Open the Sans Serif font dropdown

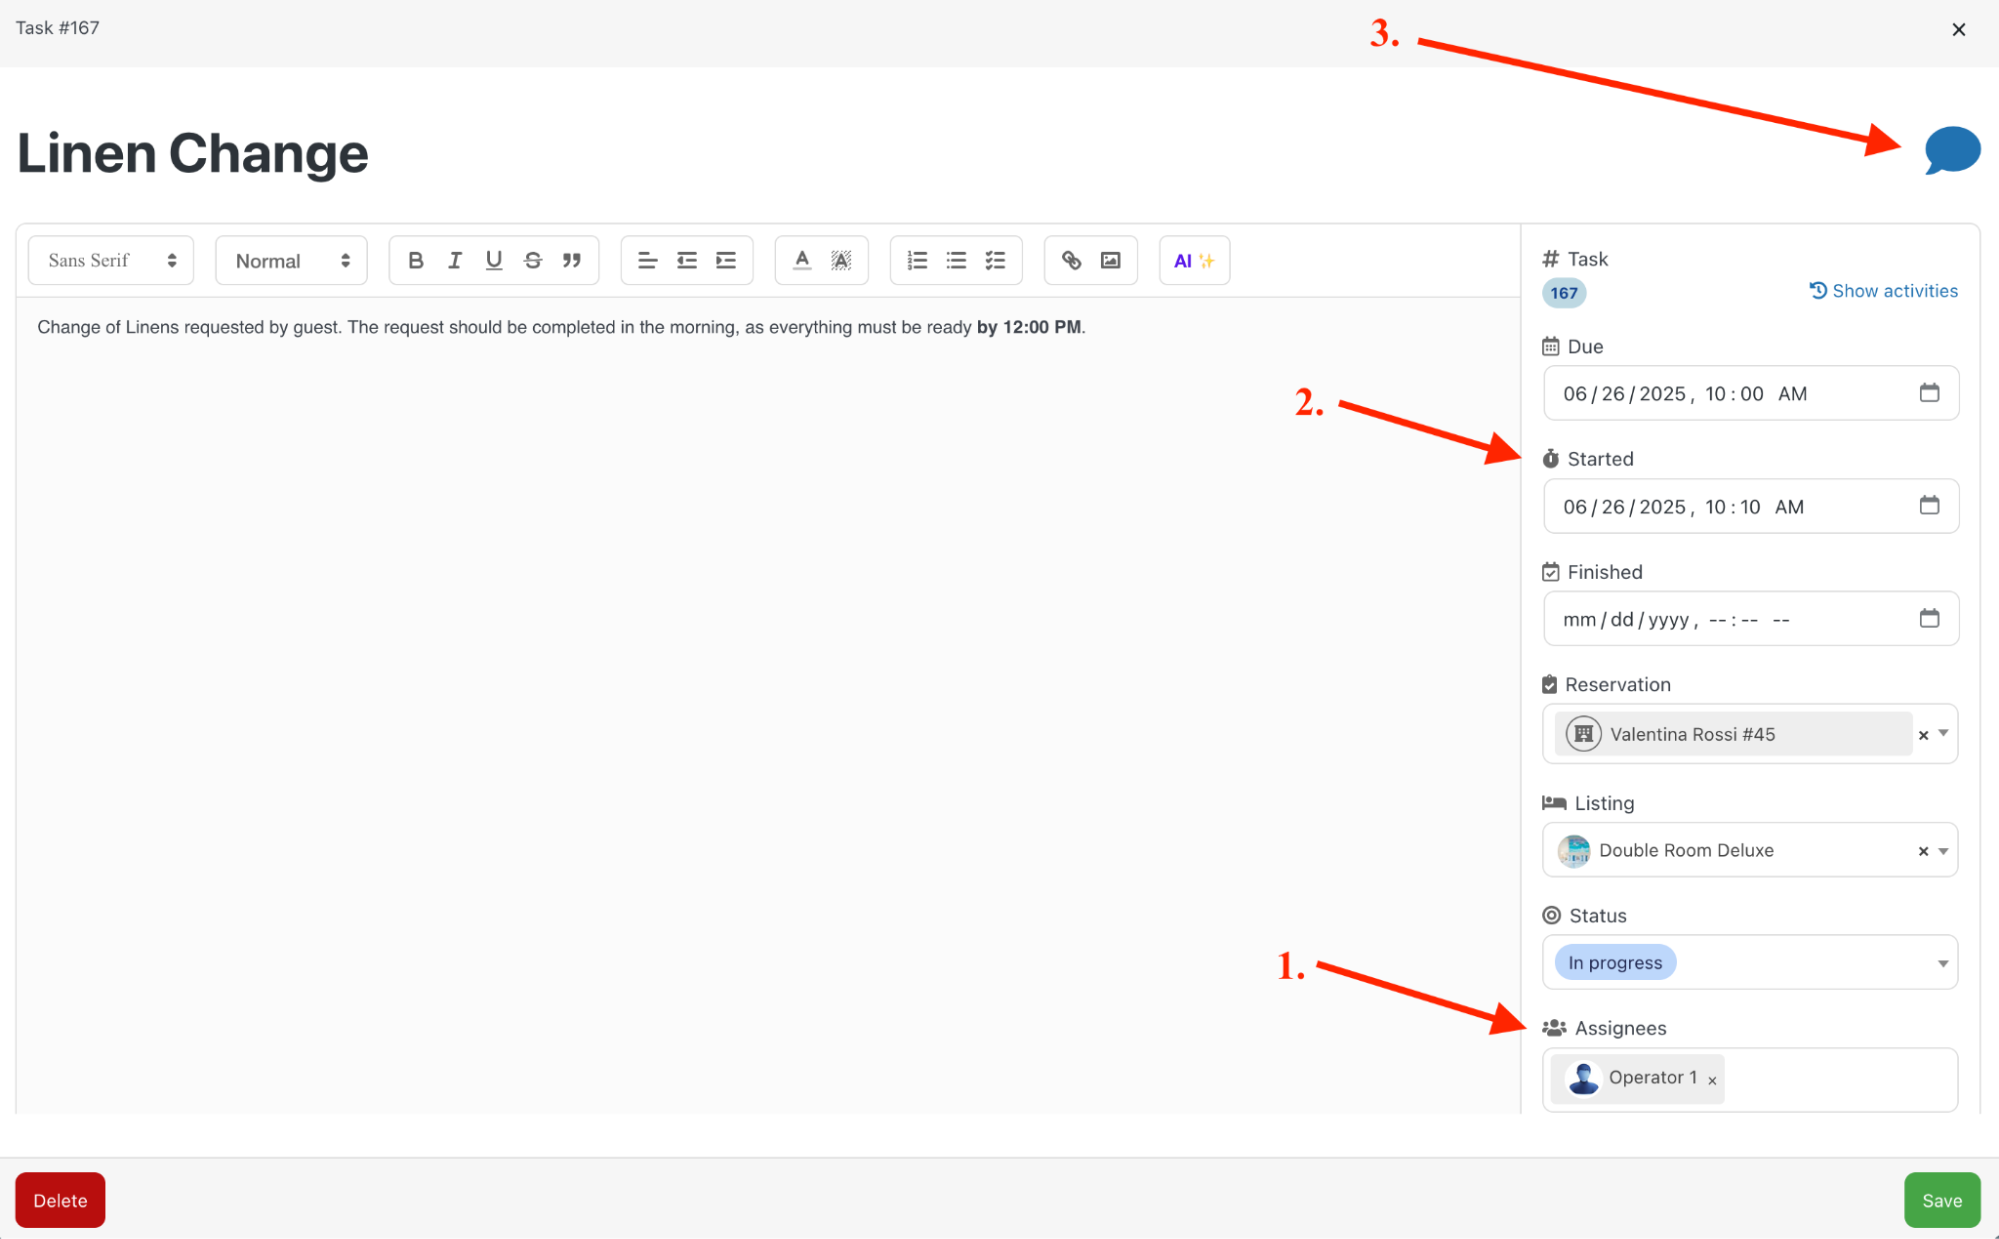tap(111, 261)
